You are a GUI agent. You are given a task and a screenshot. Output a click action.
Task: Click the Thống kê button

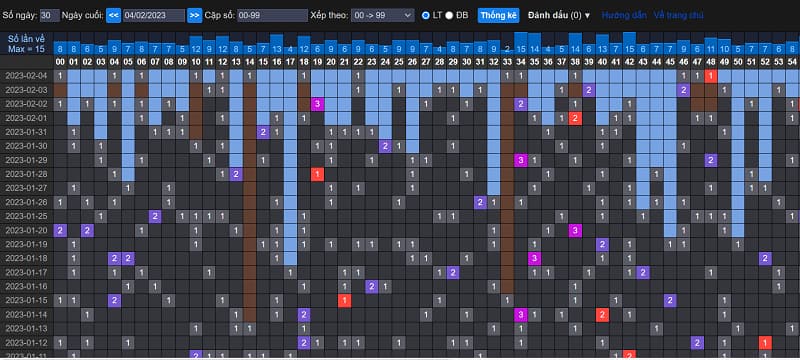(x=498, y=15)
